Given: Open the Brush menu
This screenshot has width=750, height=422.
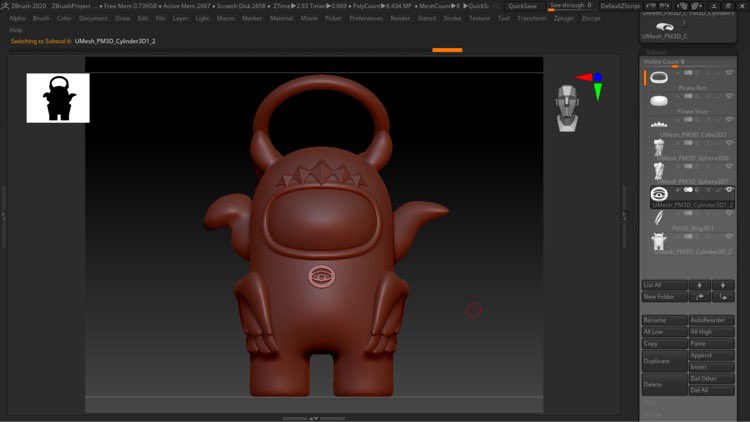Looking at the screenshot, I should coord(41,18).
